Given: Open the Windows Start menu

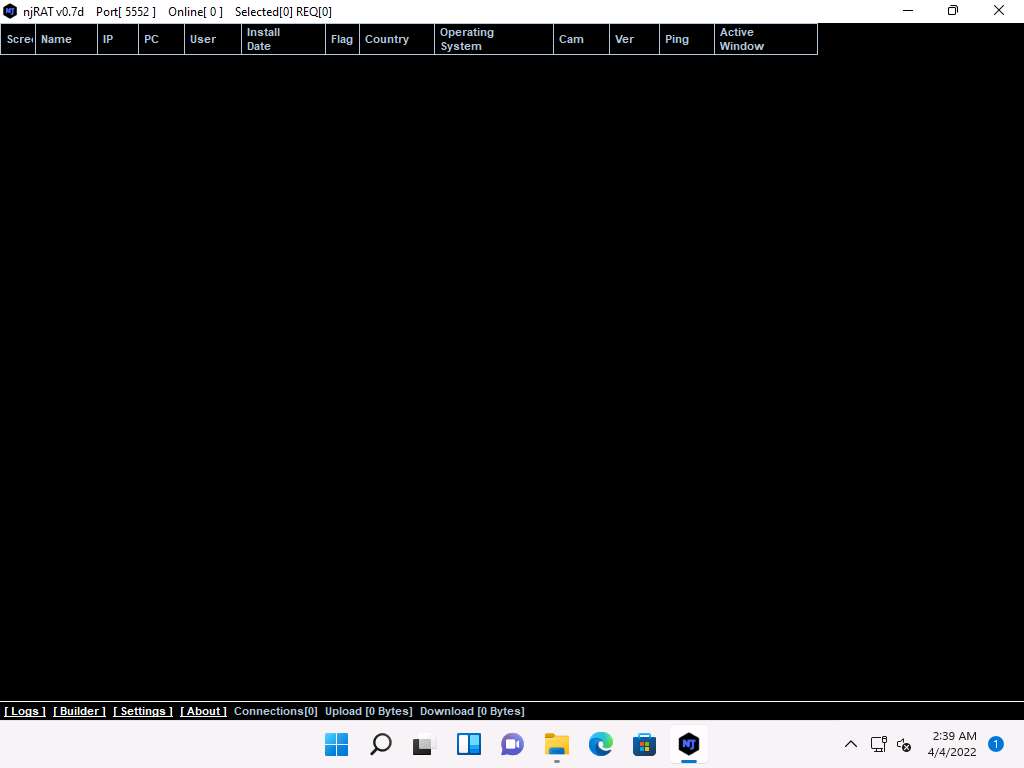Looking at the screenshot, I should [x=337, y=744].
